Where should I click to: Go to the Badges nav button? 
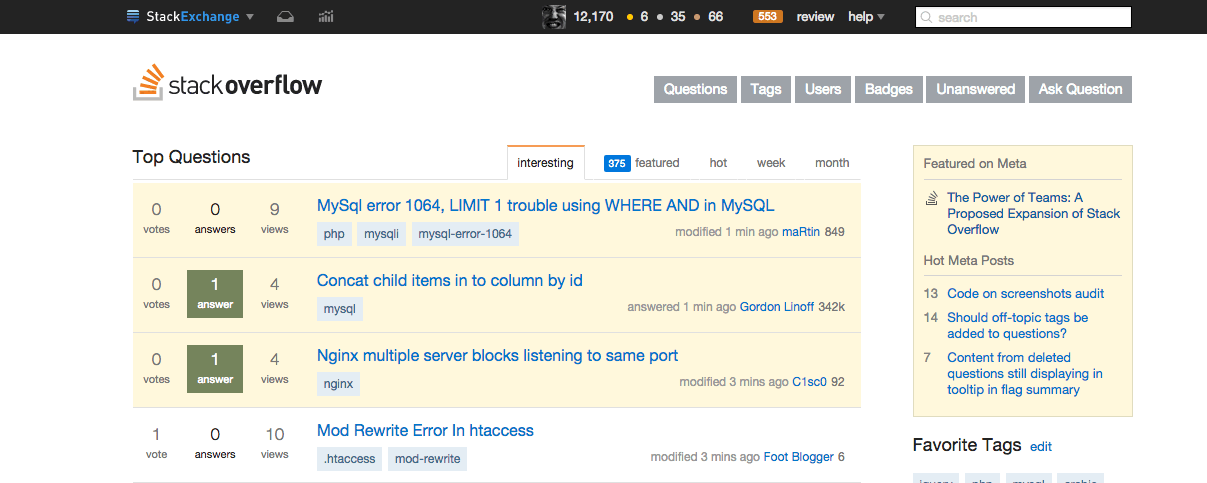point(889,89)
